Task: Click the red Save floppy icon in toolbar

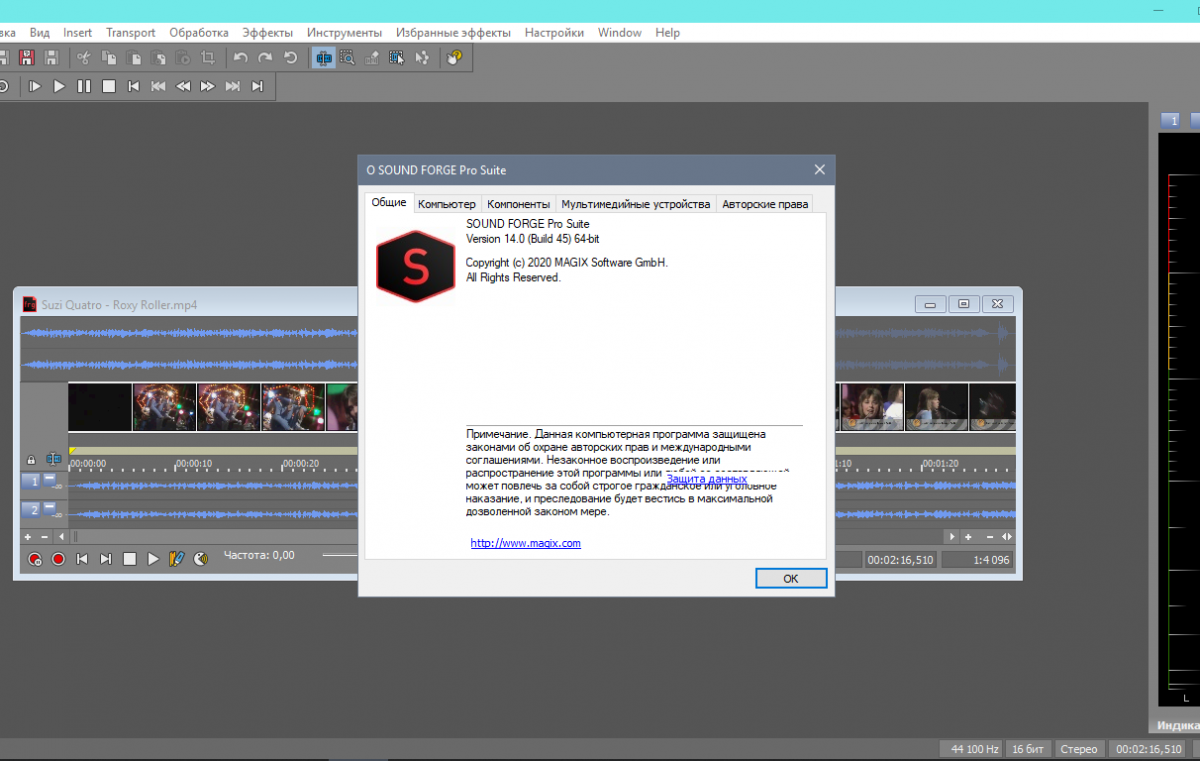Action: tap(27, 58)
